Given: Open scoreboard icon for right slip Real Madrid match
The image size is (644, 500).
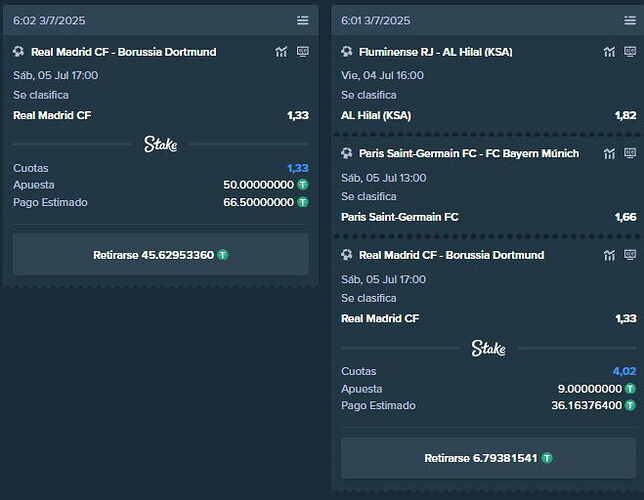Looking at the screenshot, I should point(630,255).
